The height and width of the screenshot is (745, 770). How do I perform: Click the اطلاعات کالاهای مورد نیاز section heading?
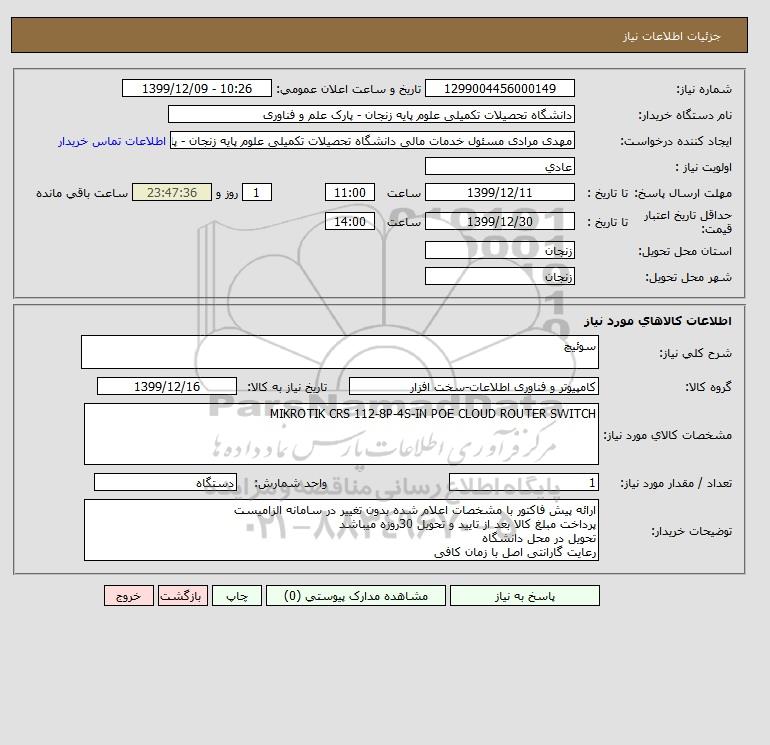[658, 321]
